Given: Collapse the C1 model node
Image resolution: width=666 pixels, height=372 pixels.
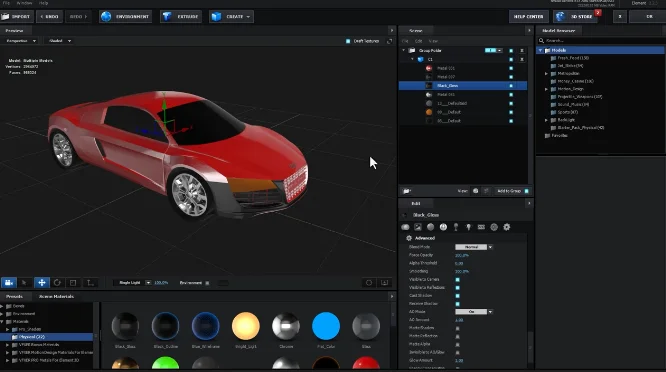Looking at the screenshot, I should point(412,59).
